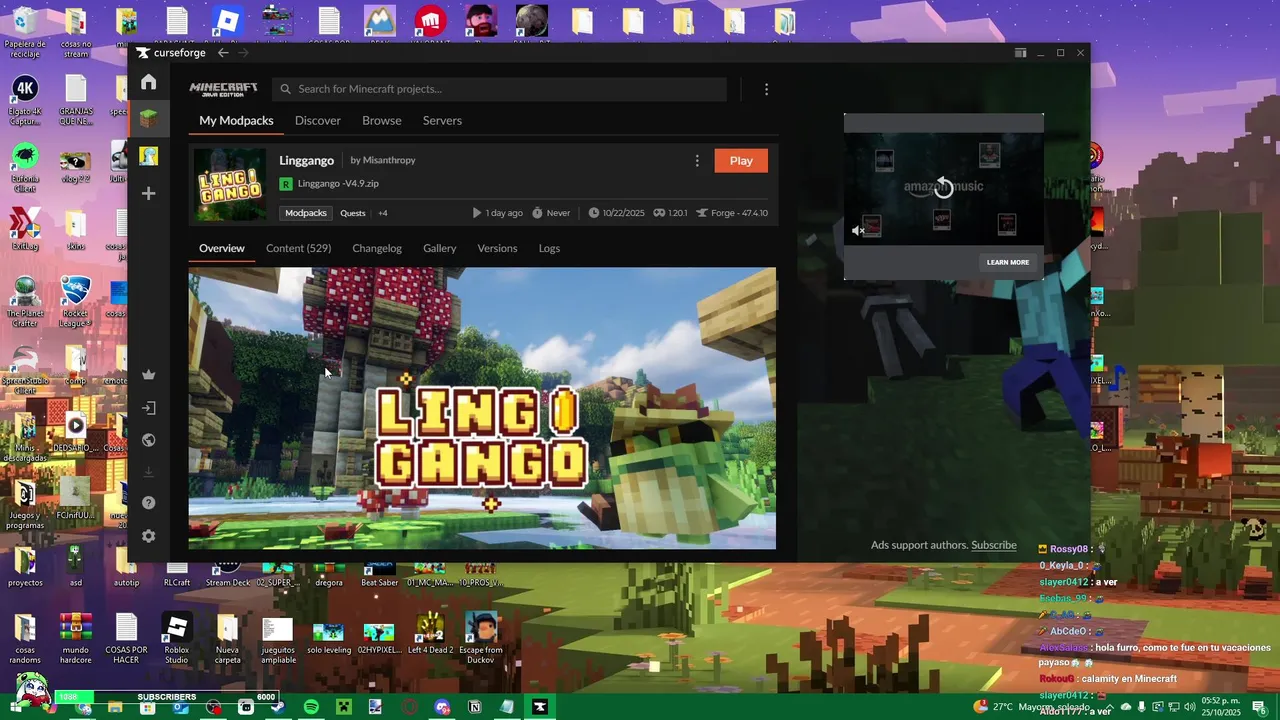Screen dimensions: 1280x720
Task: Open the Gallery tab
Action: pyautogui.click(x=439, y=248)
